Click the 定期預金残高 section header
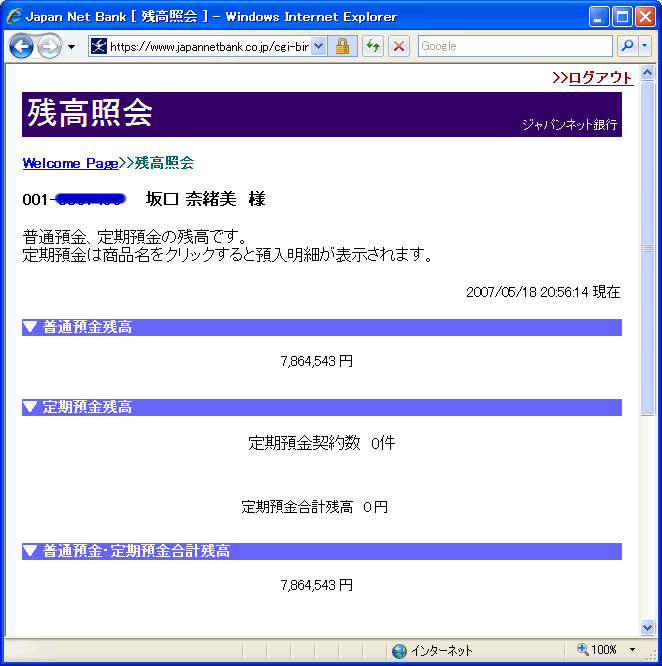Viewport: 662px width, 666px height. [322, 407]
